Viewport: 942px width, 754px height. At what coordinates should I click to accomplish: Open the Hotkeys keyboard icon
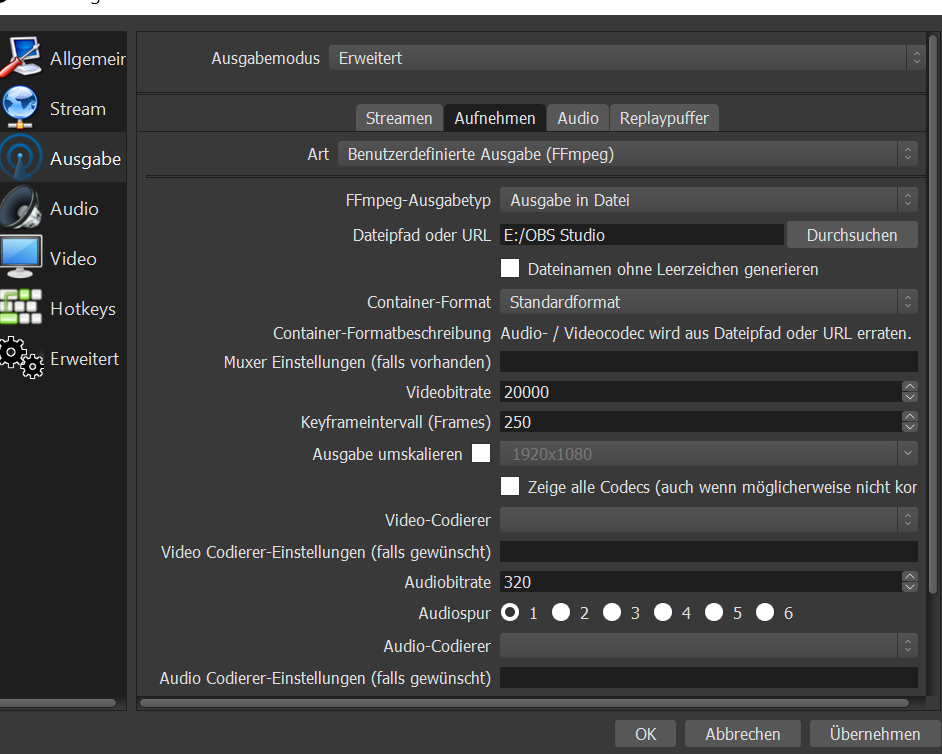tap(22, 308)
